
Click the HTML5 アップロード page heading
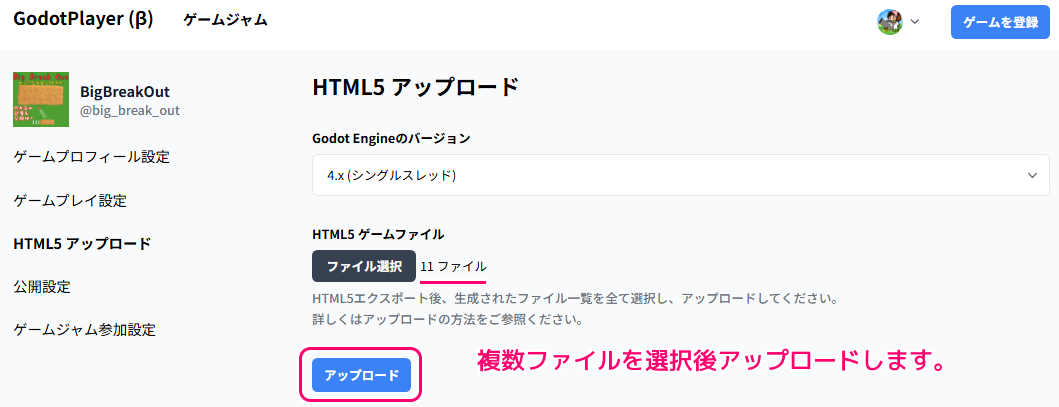(415, 88)
